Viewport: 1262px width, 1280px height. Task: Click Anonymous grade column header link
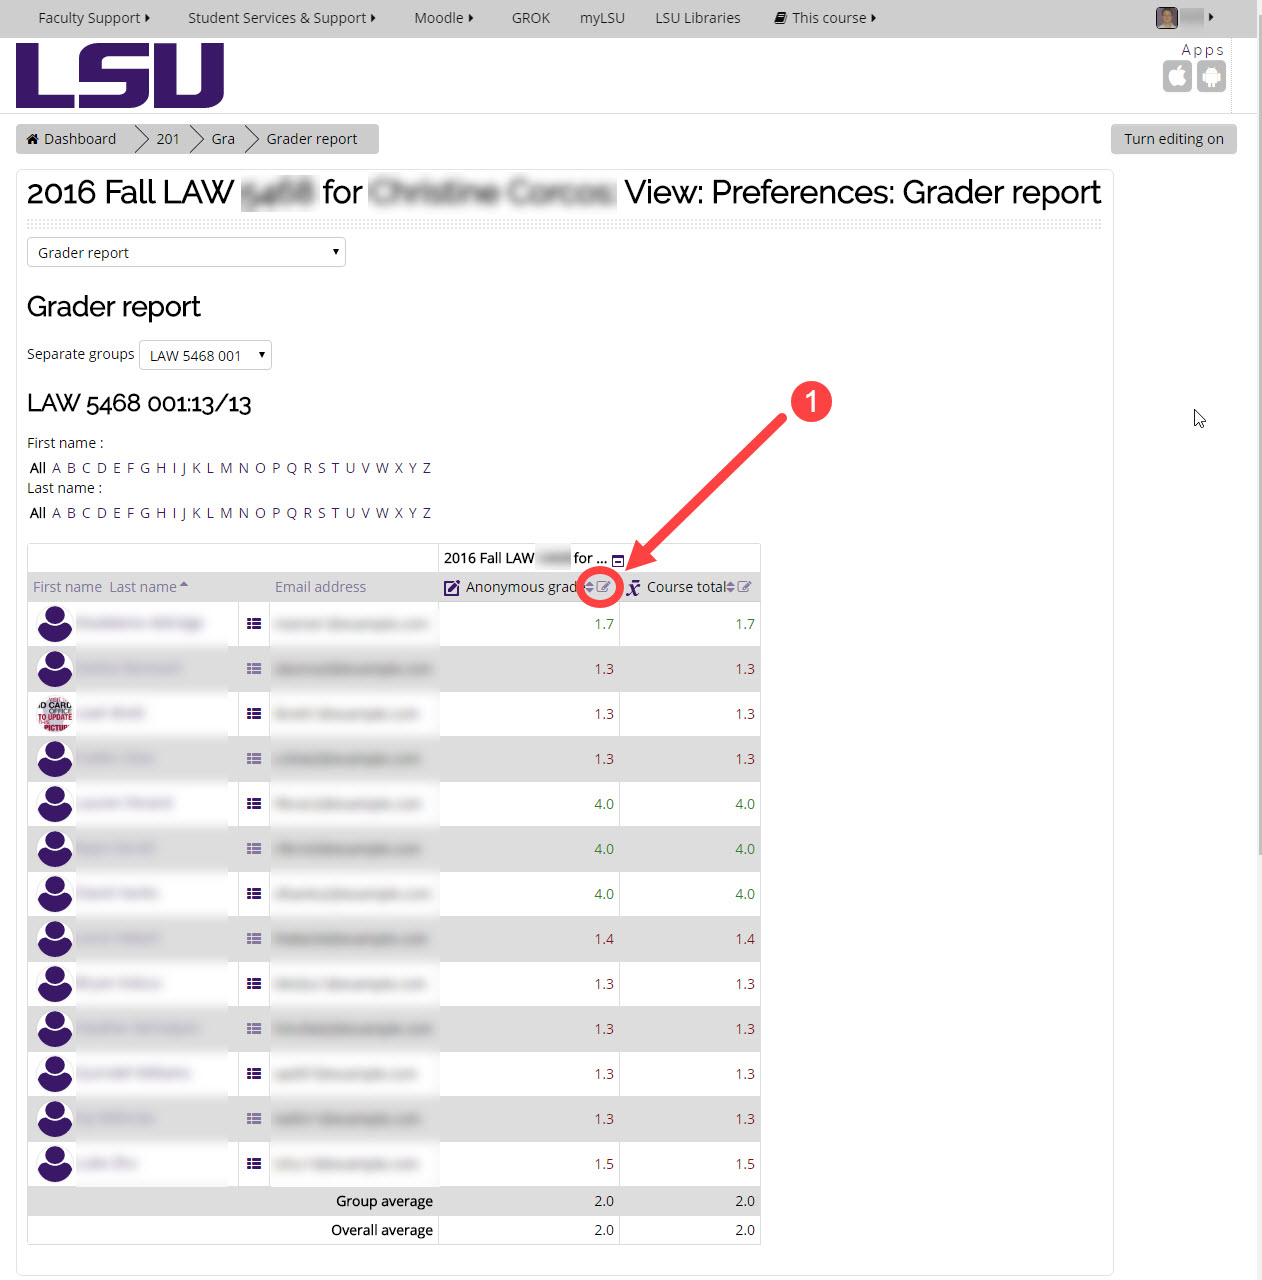521,587
